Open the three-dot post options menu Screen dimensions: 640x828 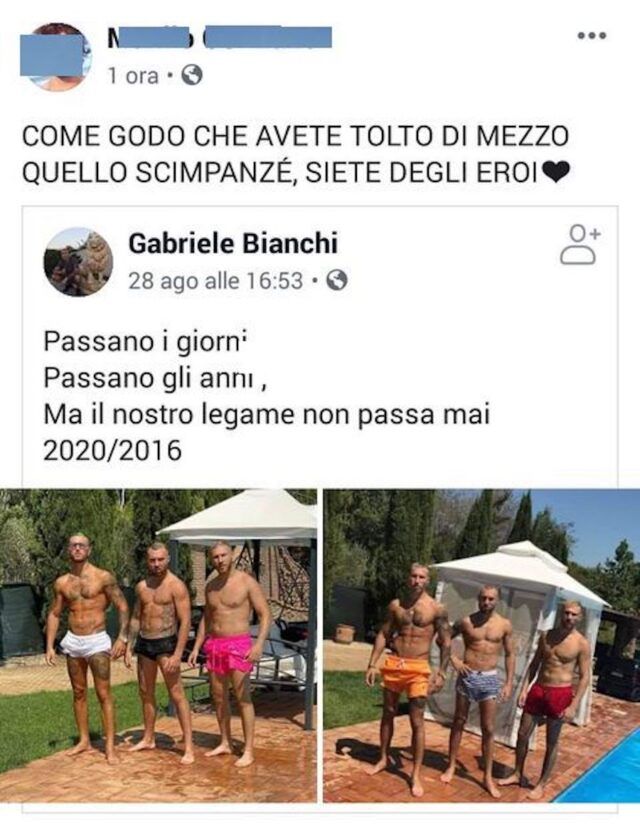point(591,36)
